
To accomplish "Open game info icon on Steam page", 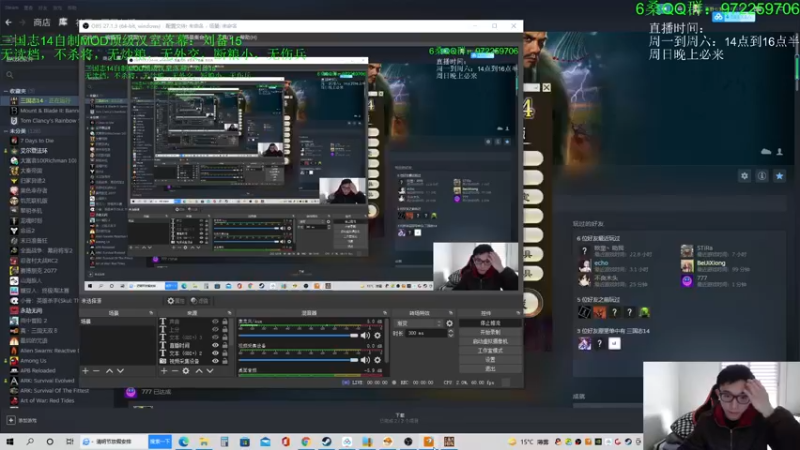I will pos(762,176).
